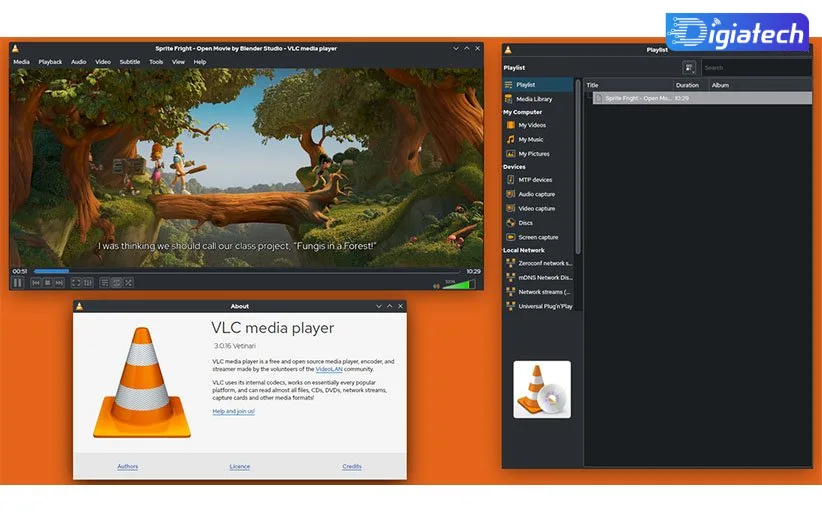This screenshot has width=822, height=522.
Task: Open the Credits link in About
Action: [x=352, y=466]
